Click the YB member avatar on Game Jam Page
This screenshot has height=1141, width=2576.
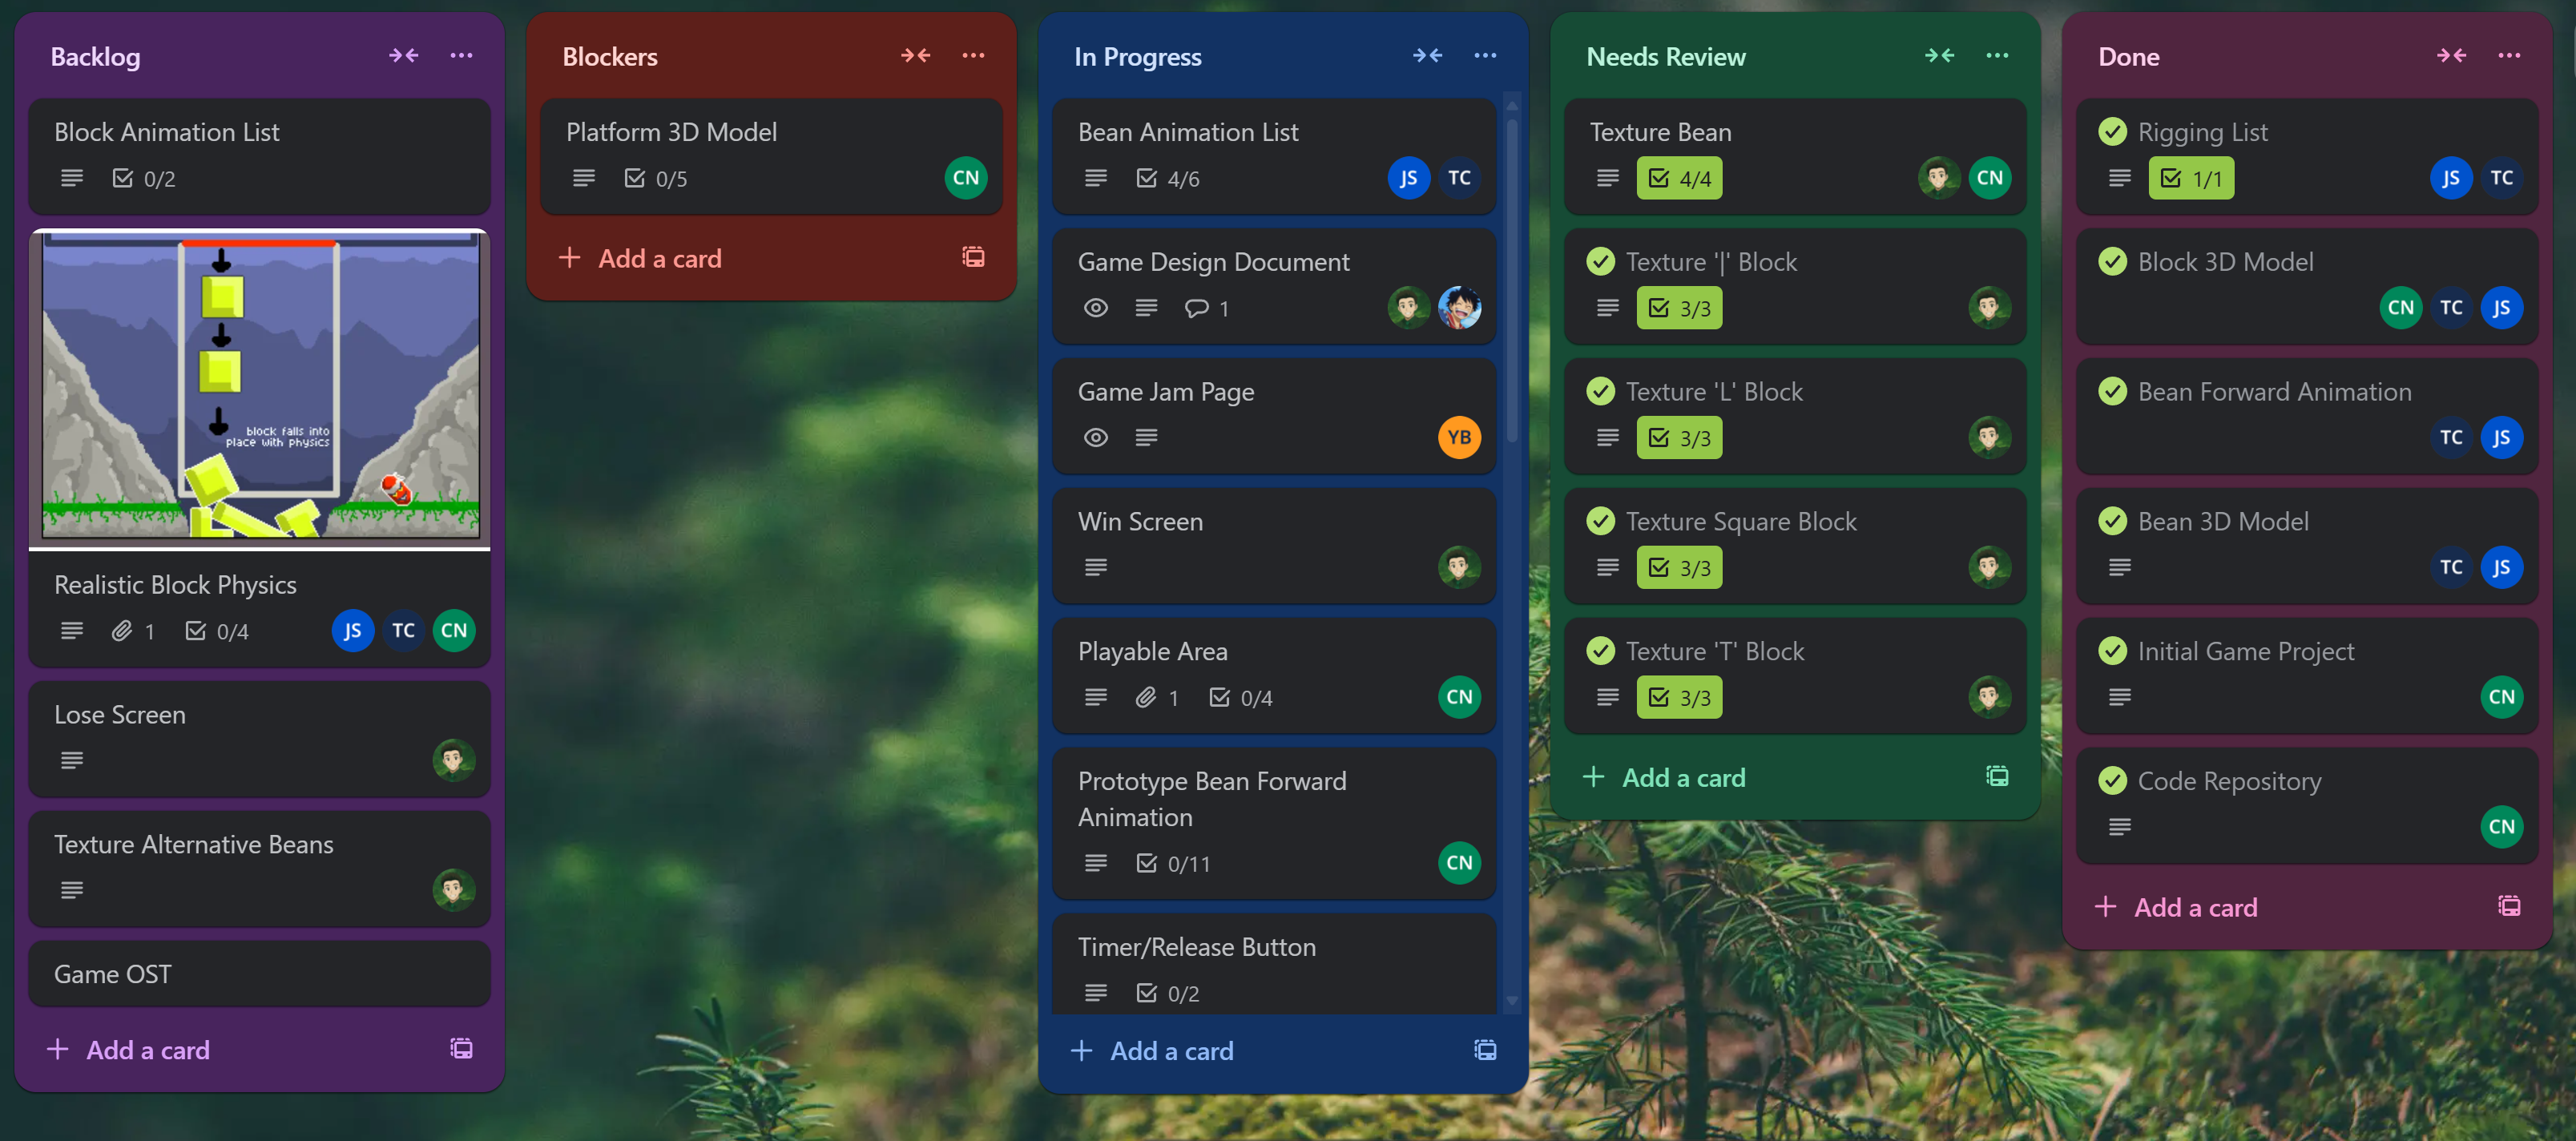(x=1459, y=437)
